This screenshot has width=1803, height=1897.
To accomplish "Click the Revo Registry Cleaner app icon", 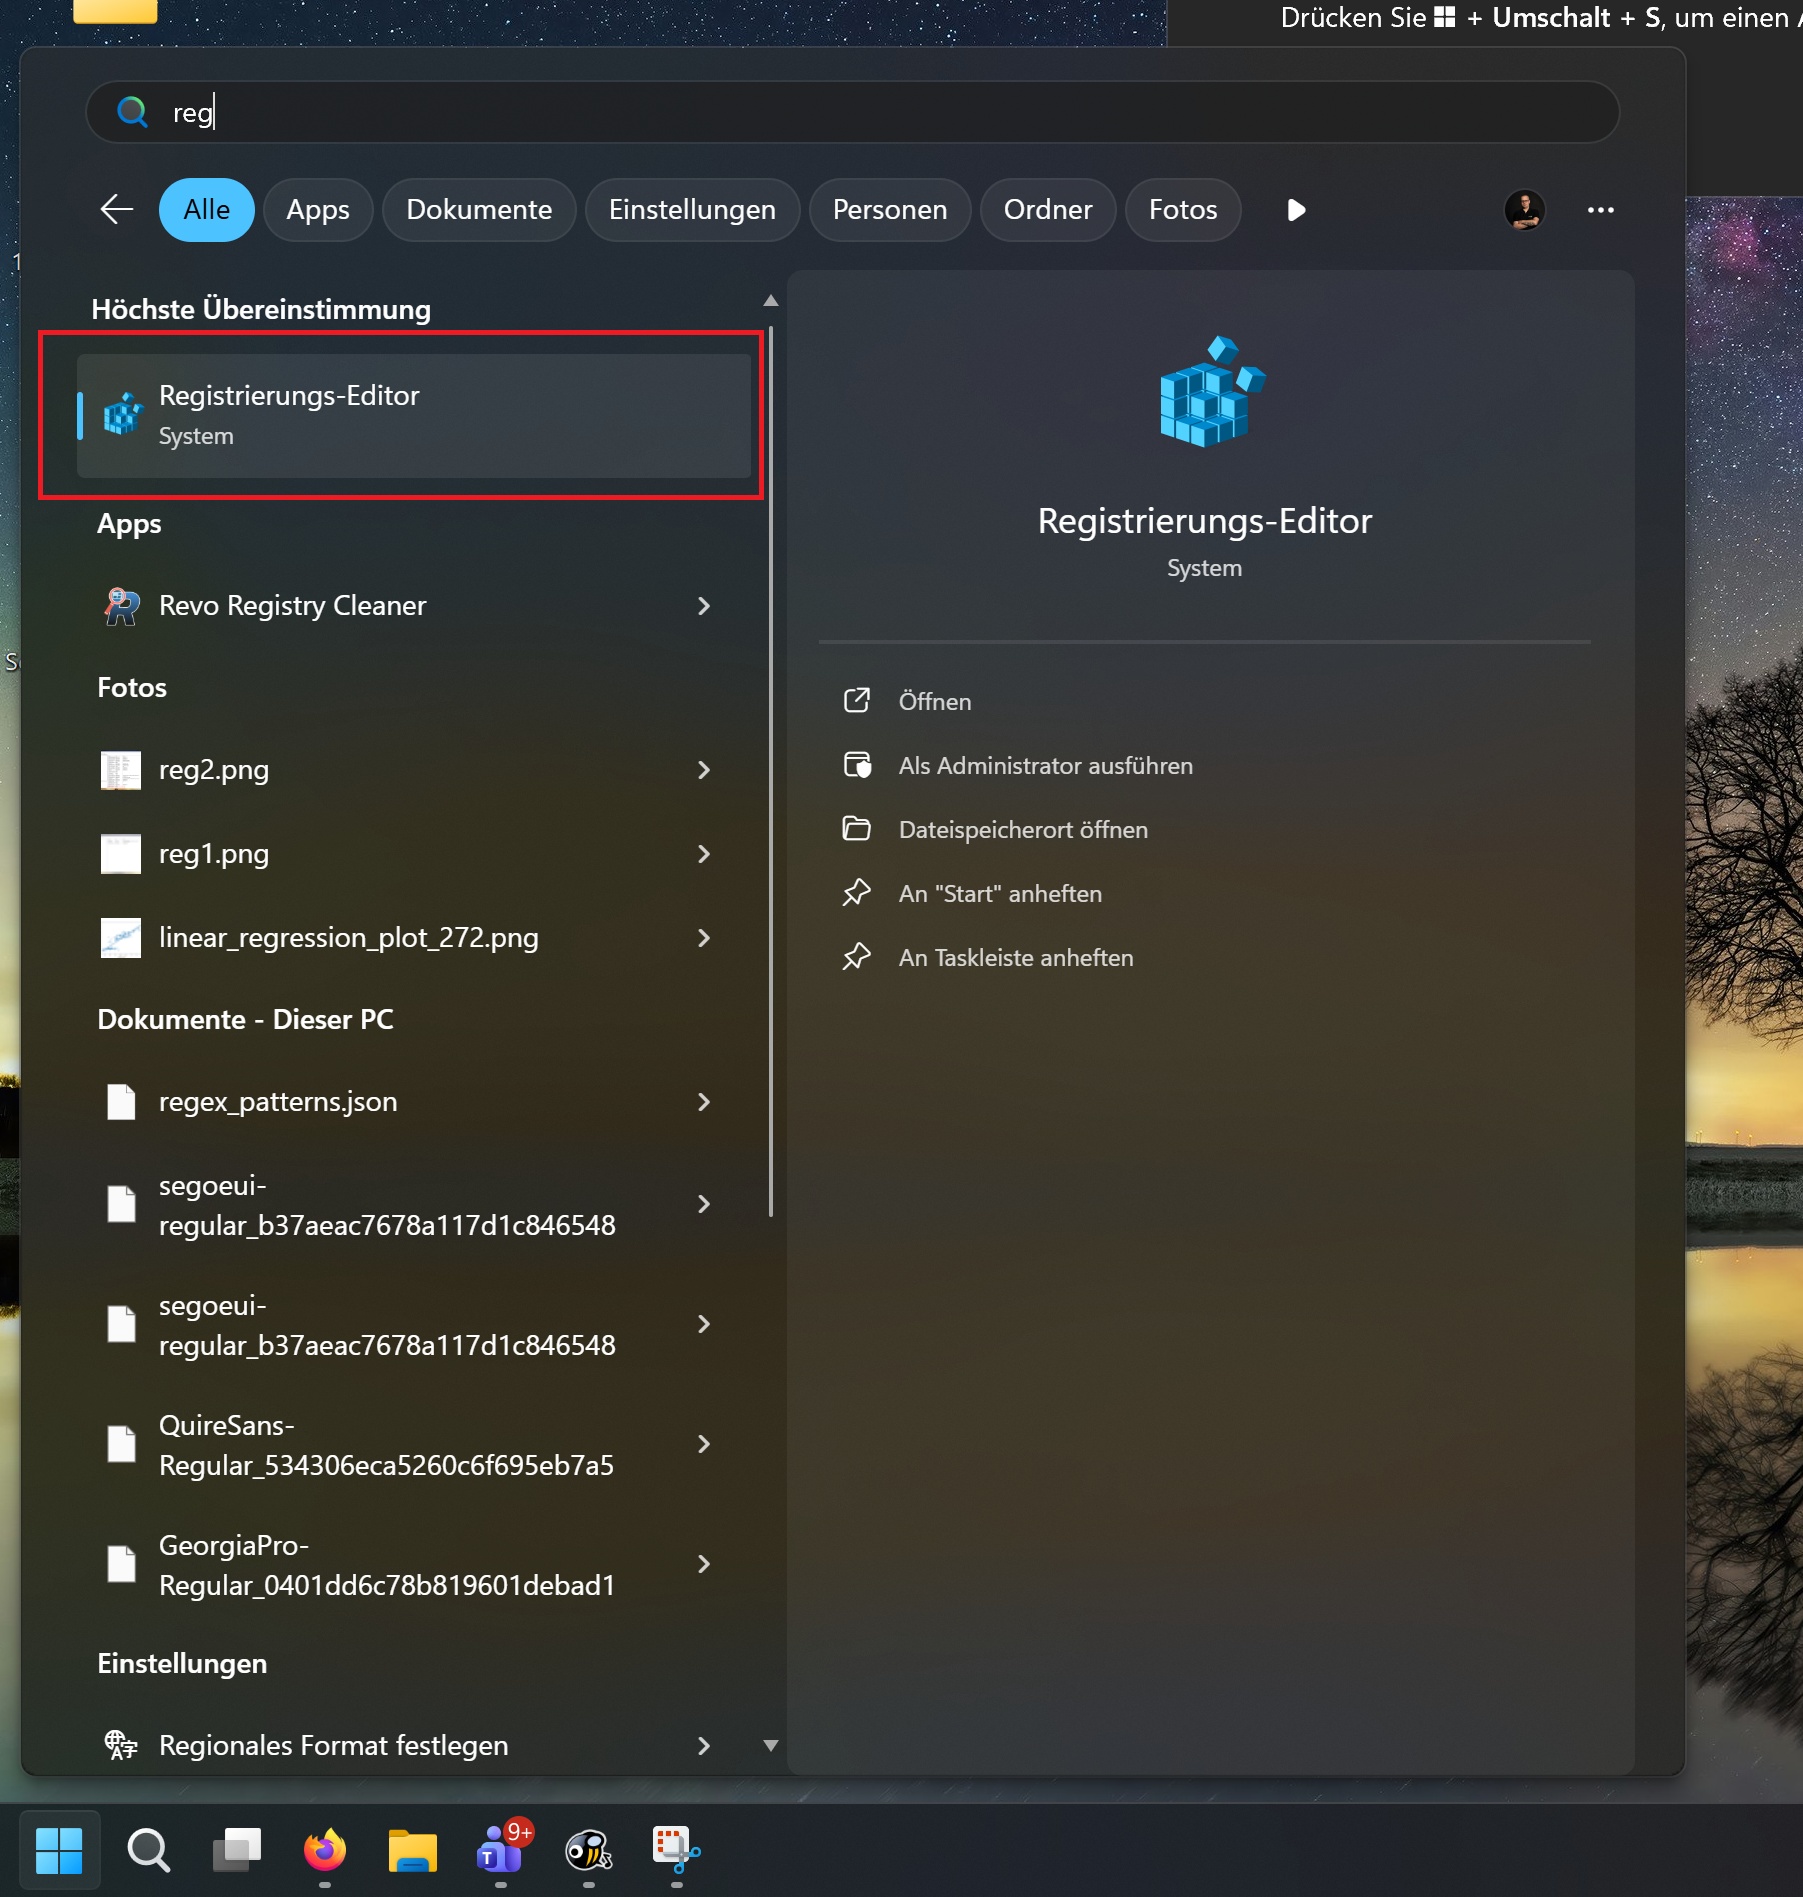I will pyautogui.click(x=122, y=606).
